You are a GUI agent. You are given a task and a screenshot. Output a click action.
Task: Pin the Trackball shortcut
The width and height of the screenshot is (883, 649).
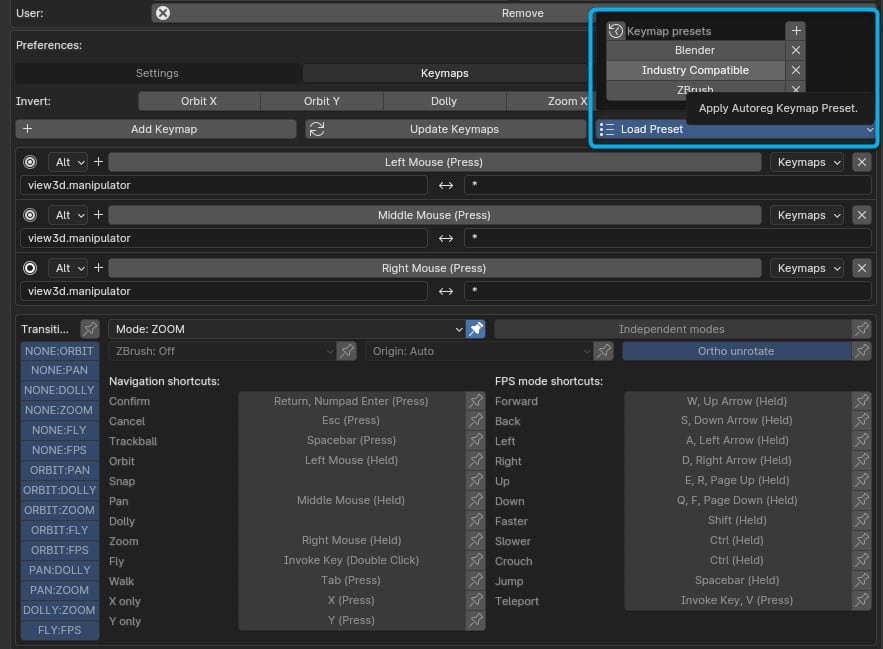tap(476, 440)
